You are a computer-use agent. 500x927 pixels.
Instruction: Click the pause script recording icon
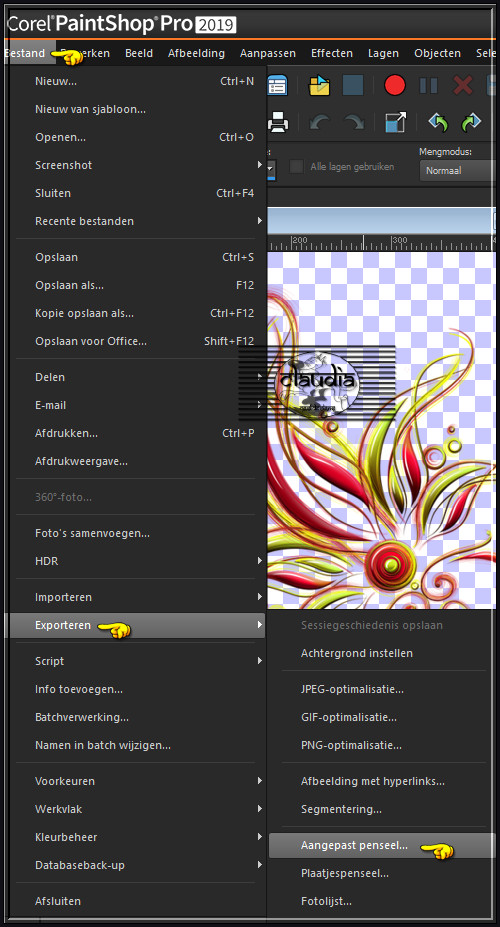pyautogui.click(x=428, y=86)
